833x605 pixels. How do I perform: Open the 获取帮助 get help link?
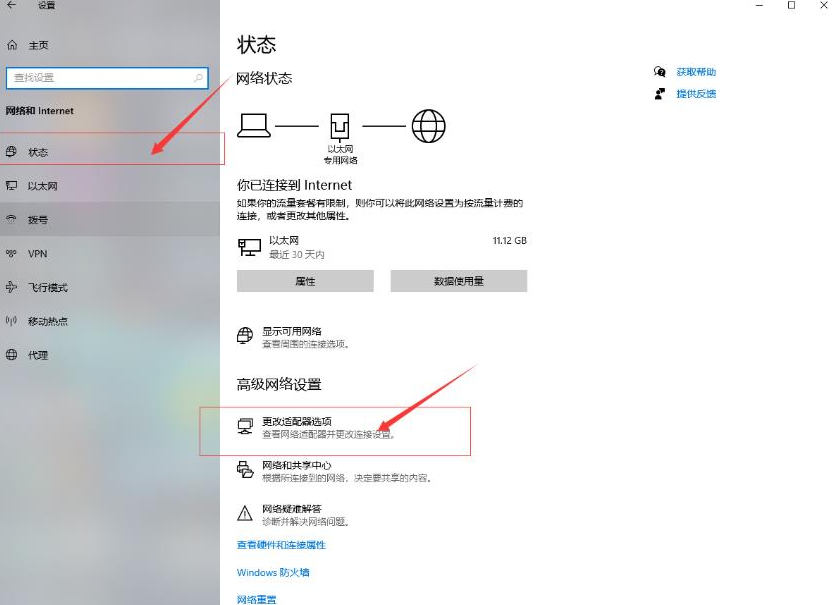pyautogui.click(x=695, y=72)
